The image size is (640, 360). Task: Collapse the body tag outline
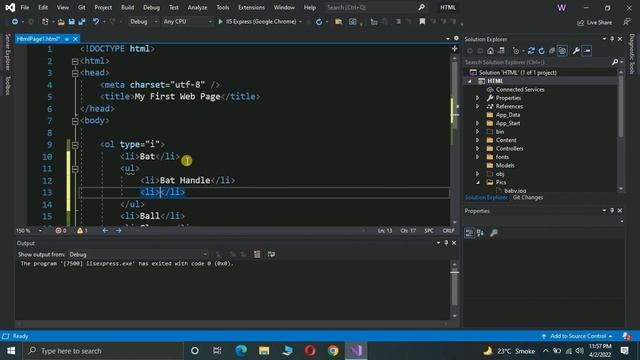75,121
